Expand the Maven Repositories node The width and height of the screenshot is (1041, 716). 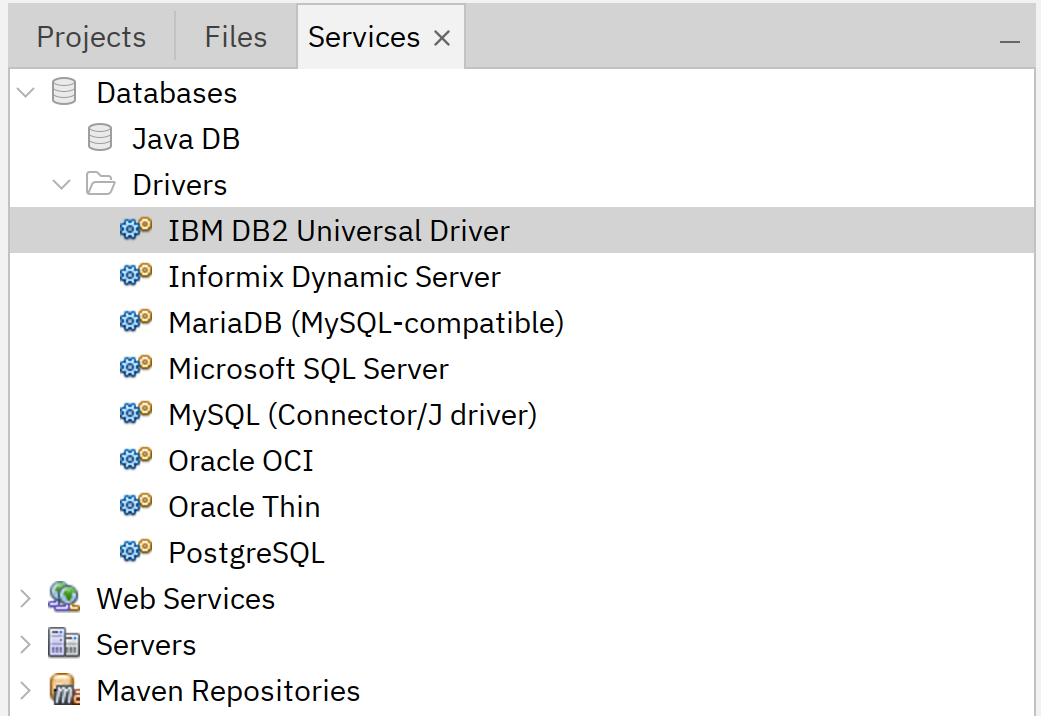point(27,690)
